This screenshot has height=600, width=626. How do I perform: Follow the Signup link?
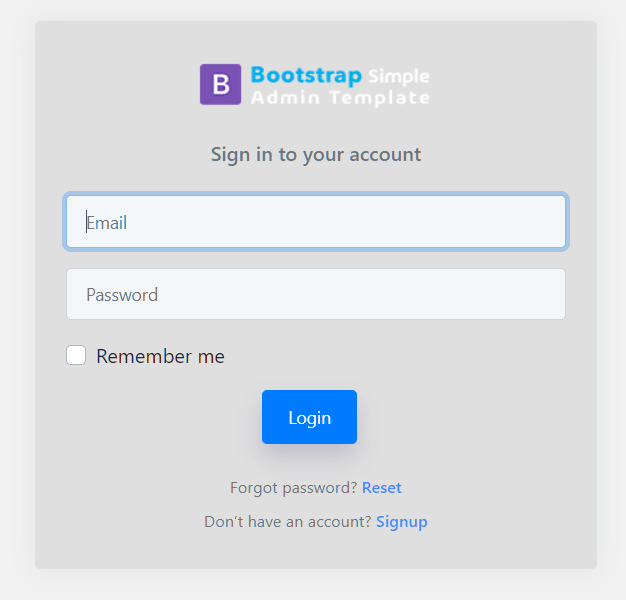point(401,522)
